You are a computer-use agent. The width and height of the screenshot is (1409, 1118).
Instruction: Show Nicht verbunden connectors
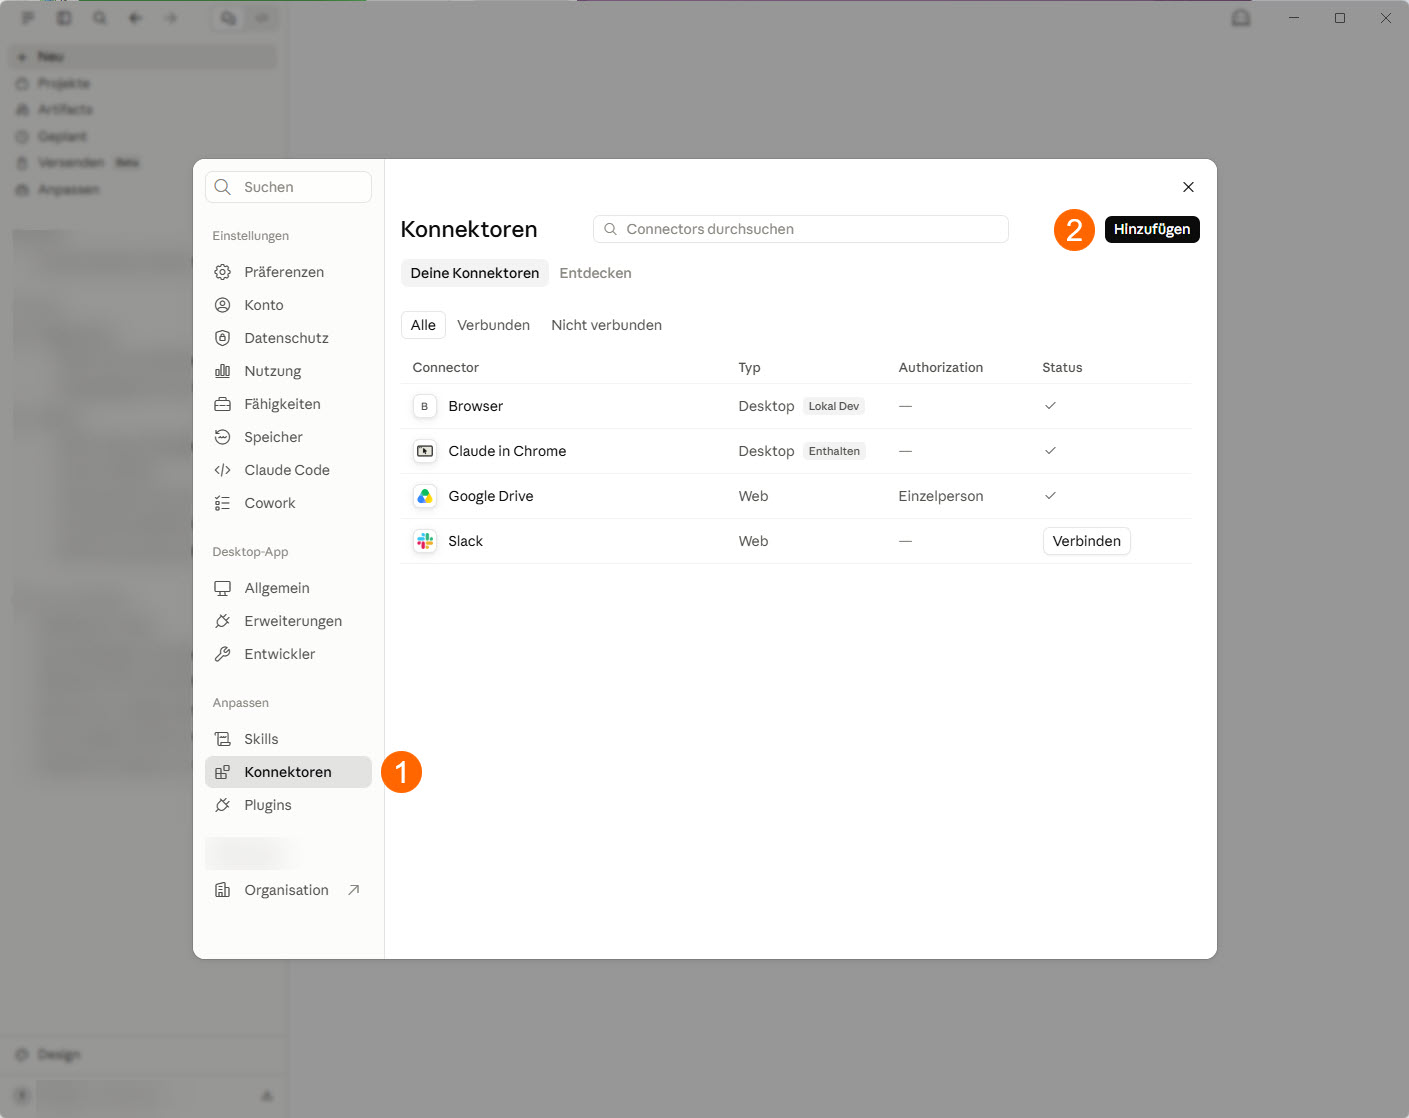(x=606, y=325)
